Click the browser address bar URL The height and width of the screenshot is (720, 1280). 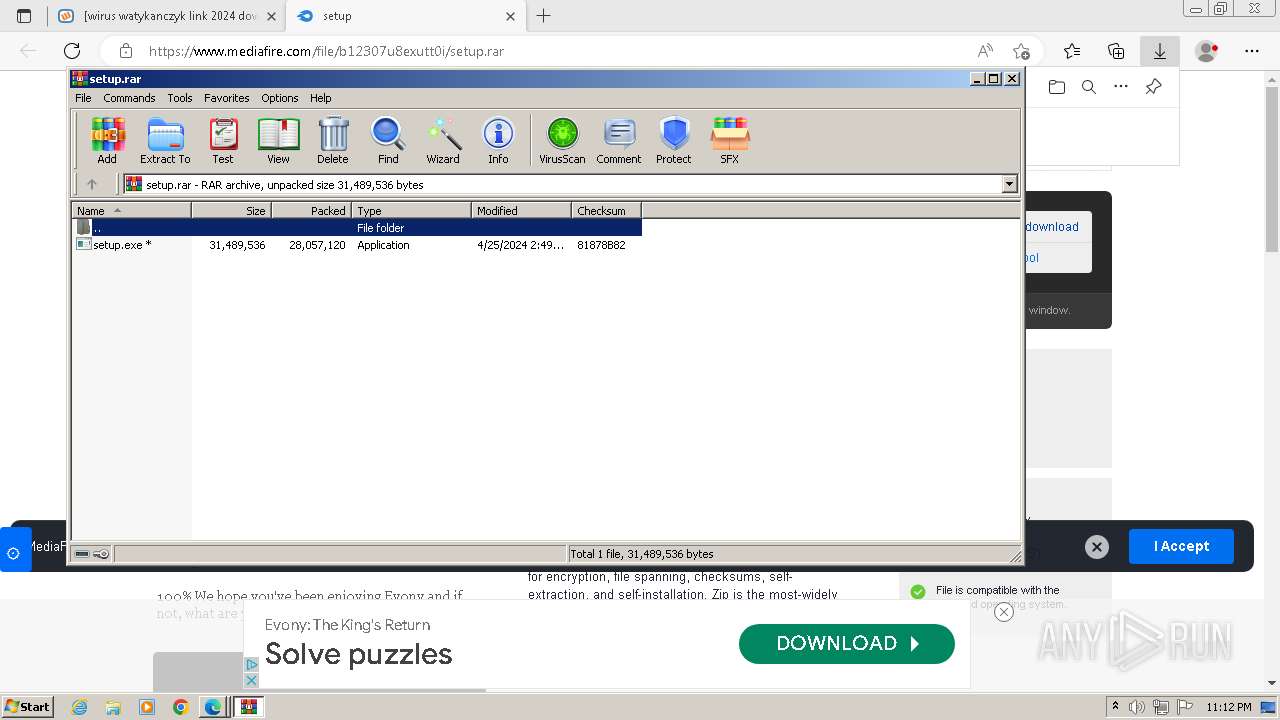click(x=326, y=51)
